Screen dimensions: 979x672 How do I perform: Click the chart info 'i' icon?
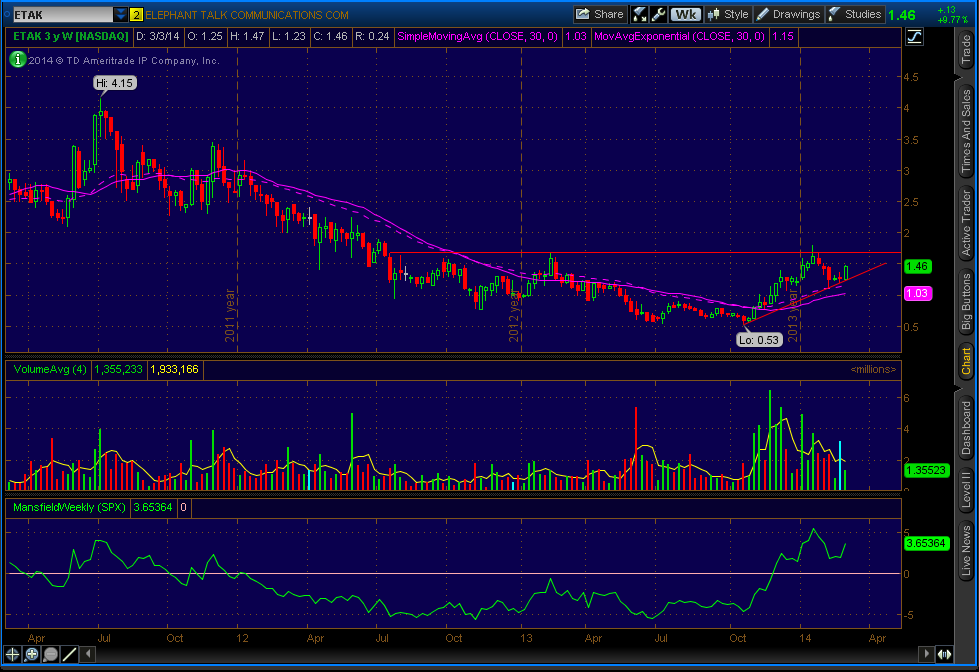pos(17,60)
